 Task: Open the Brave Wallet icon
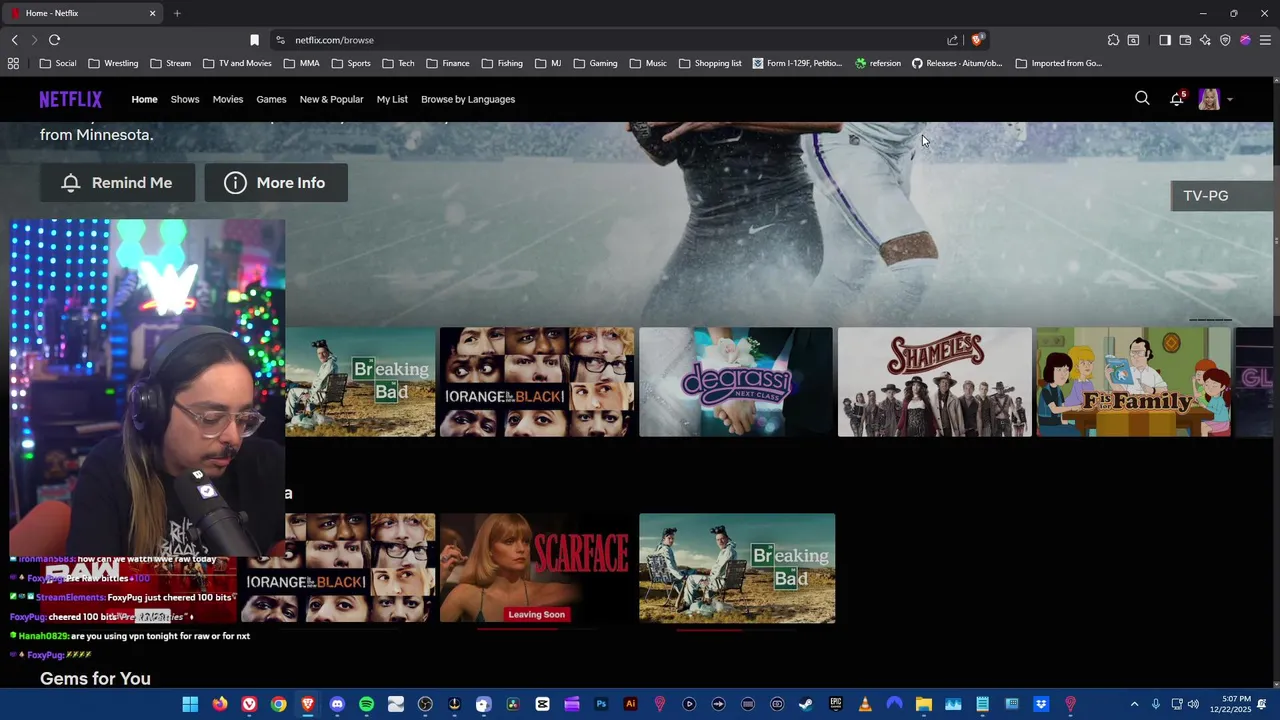point(1185,40)
